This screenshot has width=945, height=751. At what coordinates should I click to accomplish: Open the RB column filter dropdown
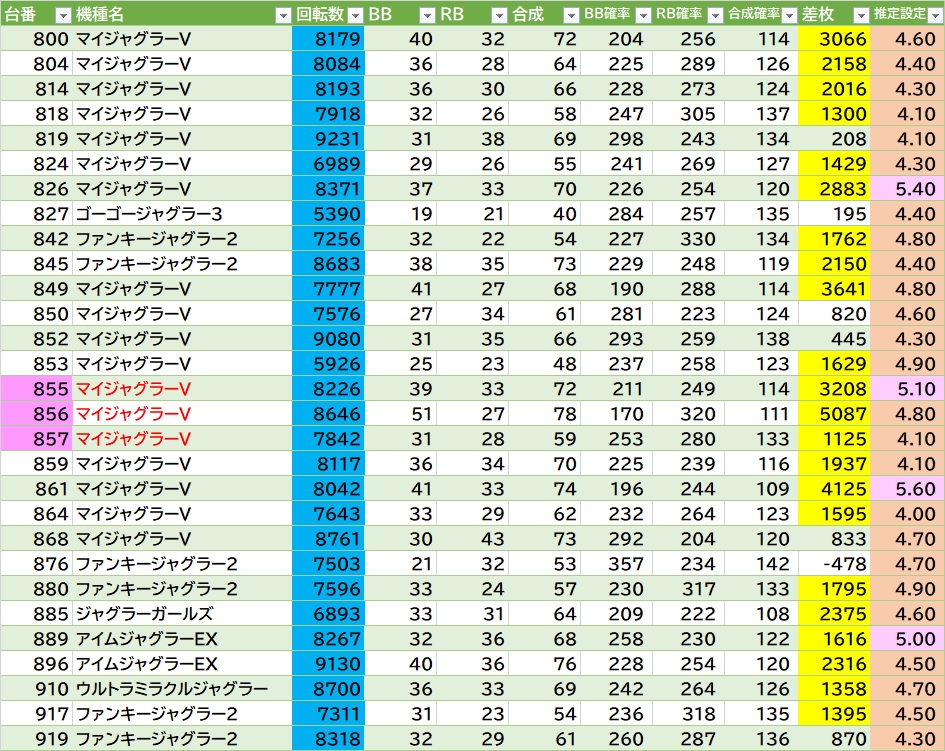(499, 15)
